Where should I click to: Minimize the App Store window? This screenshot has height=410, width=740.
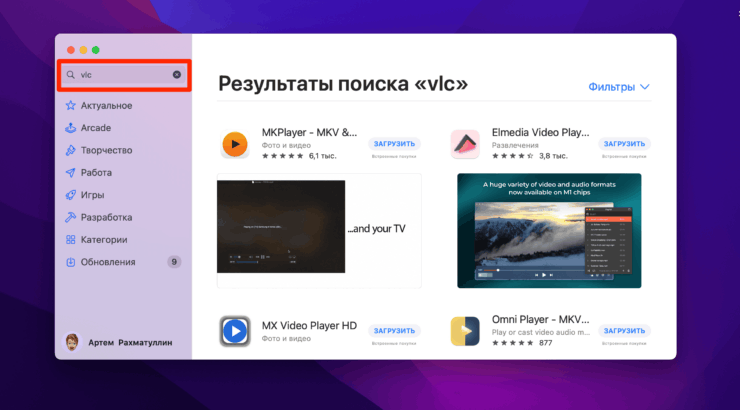(x=83, y=50)
